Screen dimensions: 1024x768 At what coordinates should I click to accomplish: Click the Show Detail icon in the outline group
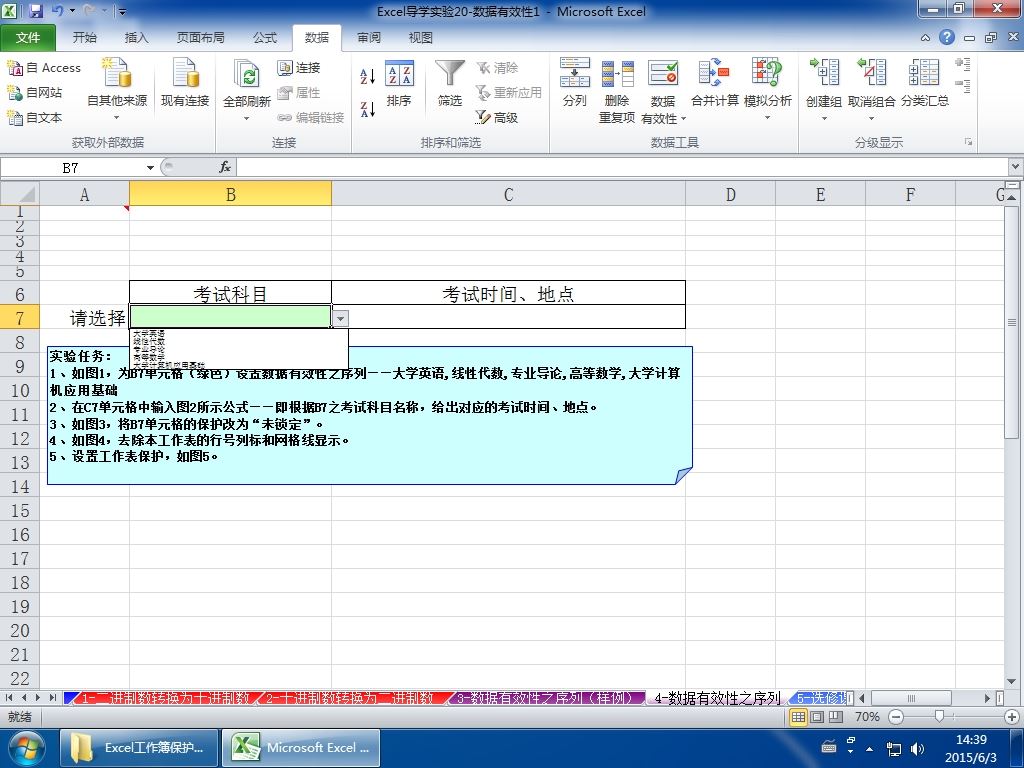point(962,64)
